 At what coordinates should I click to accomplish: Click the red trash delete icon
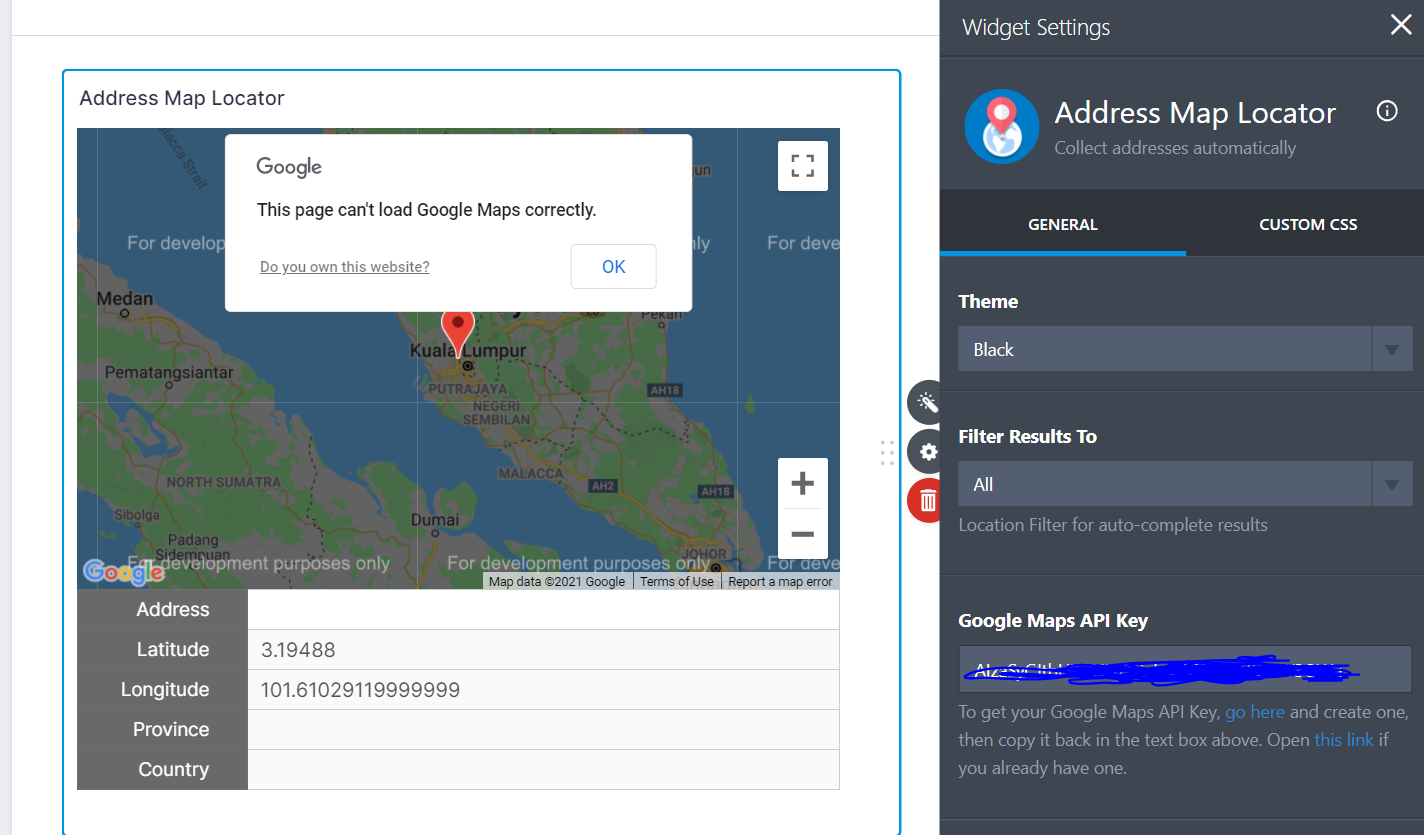pos(925,500)
